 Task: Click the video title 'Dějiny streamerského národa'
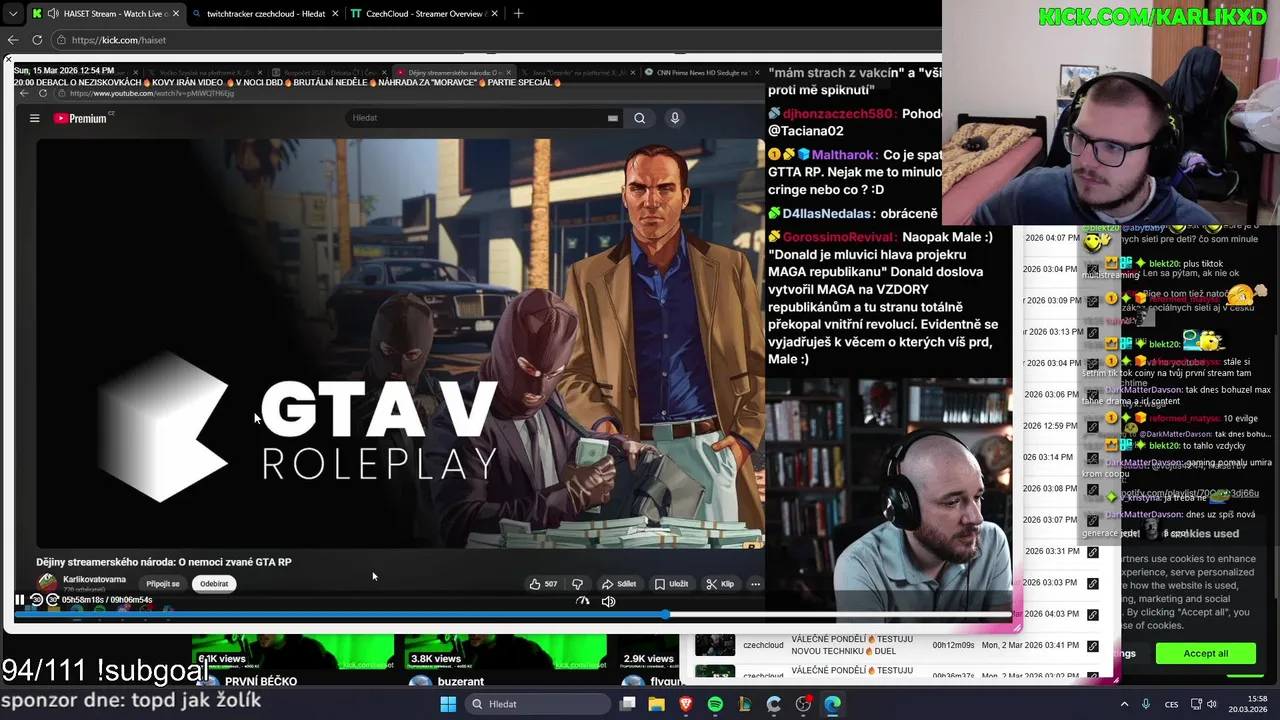tap(164, 562)
